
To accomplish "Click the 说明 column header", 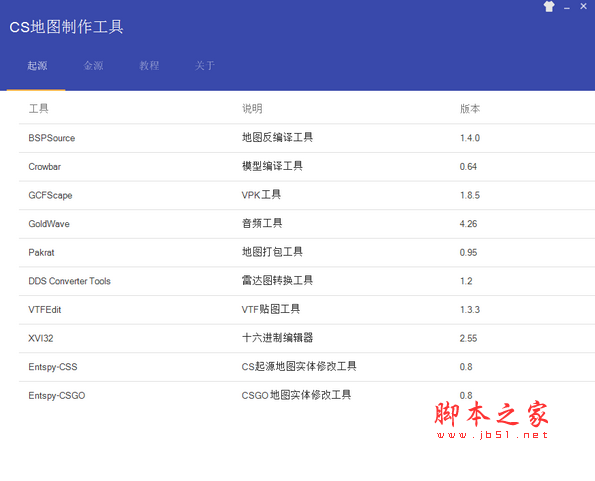I will pos(252,109).
